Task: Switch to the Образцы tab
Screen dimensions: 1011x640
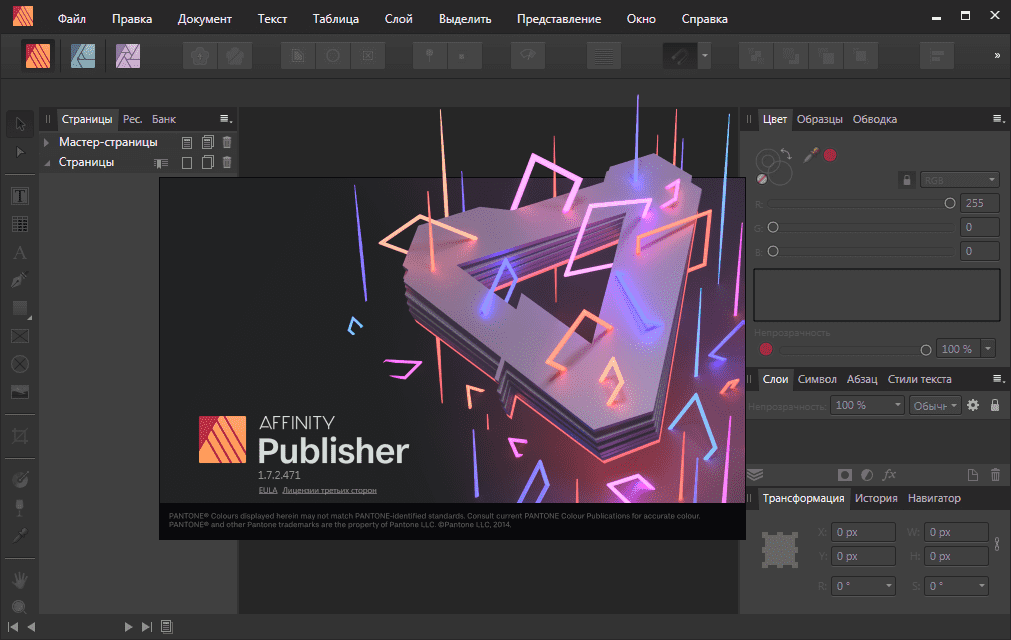Action: point(820,119)
